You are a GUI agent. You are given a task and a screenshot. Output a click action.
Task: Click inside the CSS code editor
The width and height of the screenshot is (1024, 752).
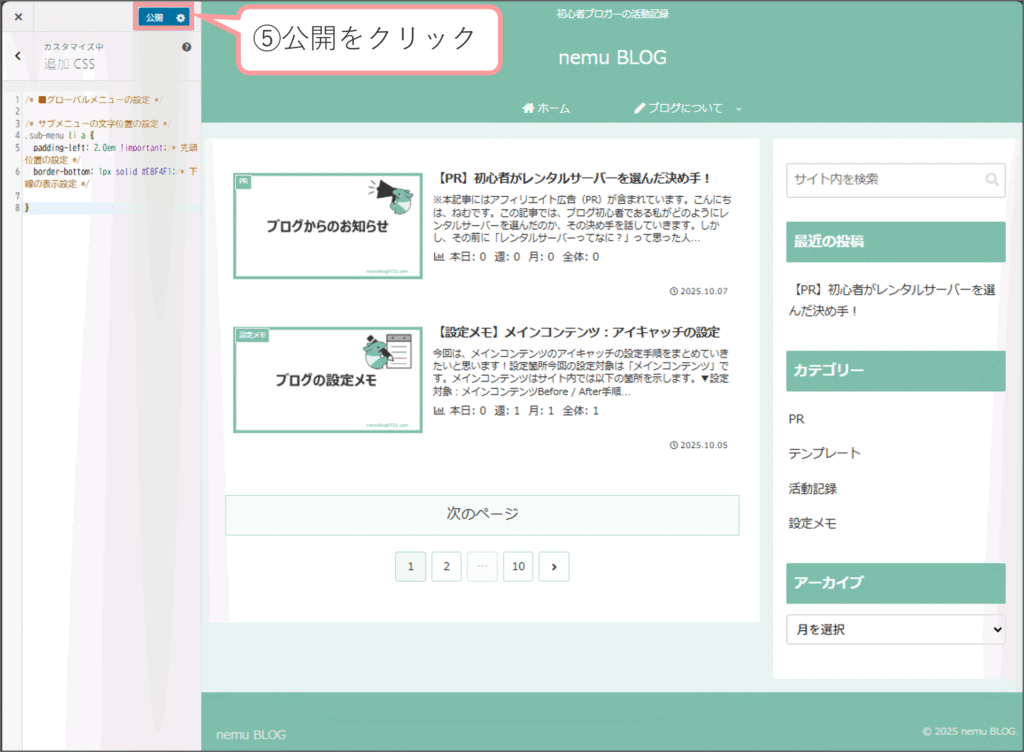click(110, 400)
